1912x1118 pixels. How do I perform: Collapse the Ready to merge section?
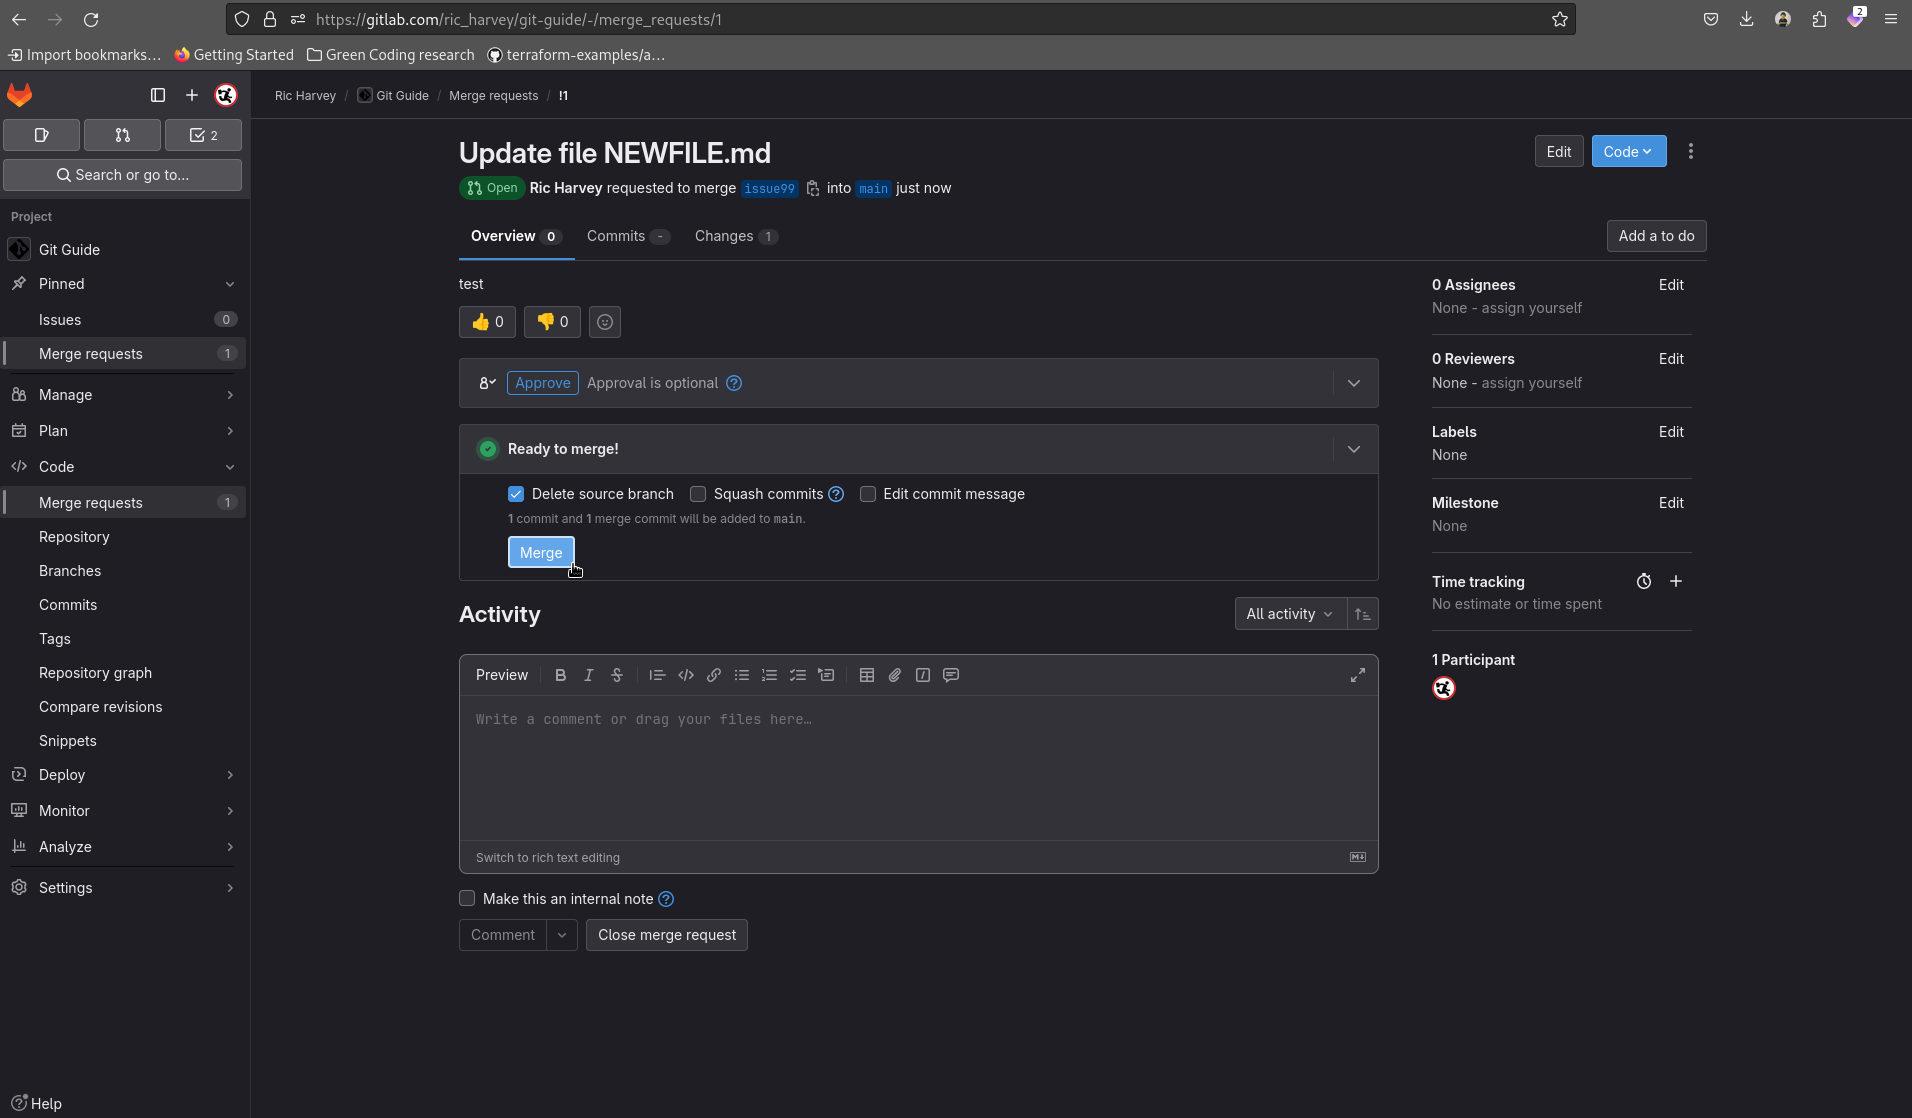[x=1354, y=449]
